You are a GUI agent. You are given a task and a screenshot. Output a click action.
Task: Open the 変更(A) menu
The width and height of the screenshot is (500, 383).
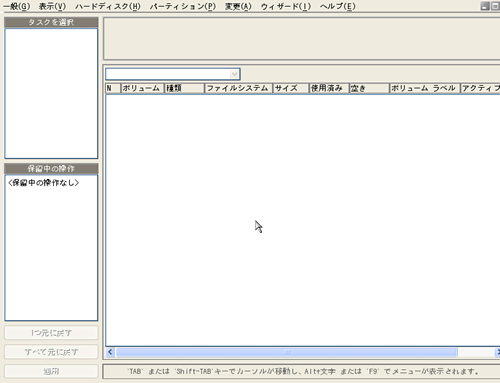click(238, 6)
